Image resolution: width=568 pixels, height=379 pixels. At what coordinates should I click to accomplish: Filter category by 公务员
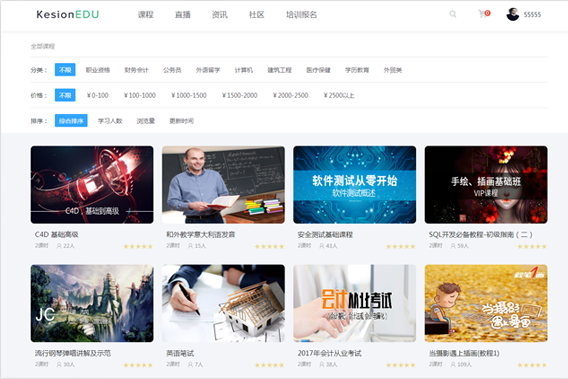pyautogui.click(x=172, y=70)
